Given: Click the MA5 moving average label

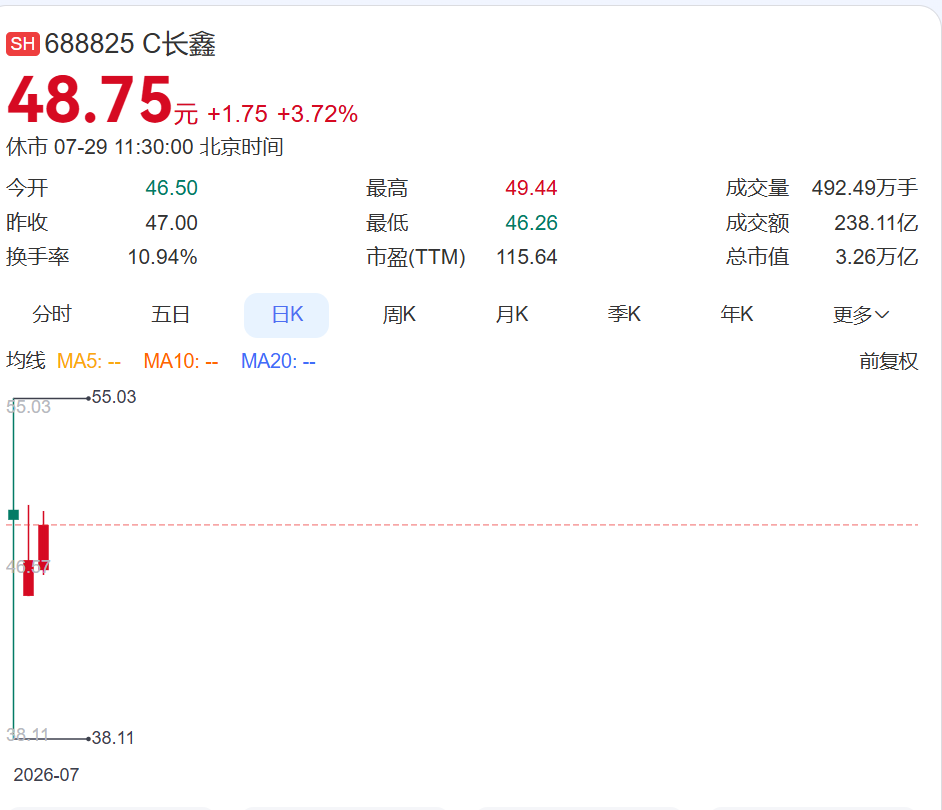Looking at the screenshot, I should pos(89,361).
